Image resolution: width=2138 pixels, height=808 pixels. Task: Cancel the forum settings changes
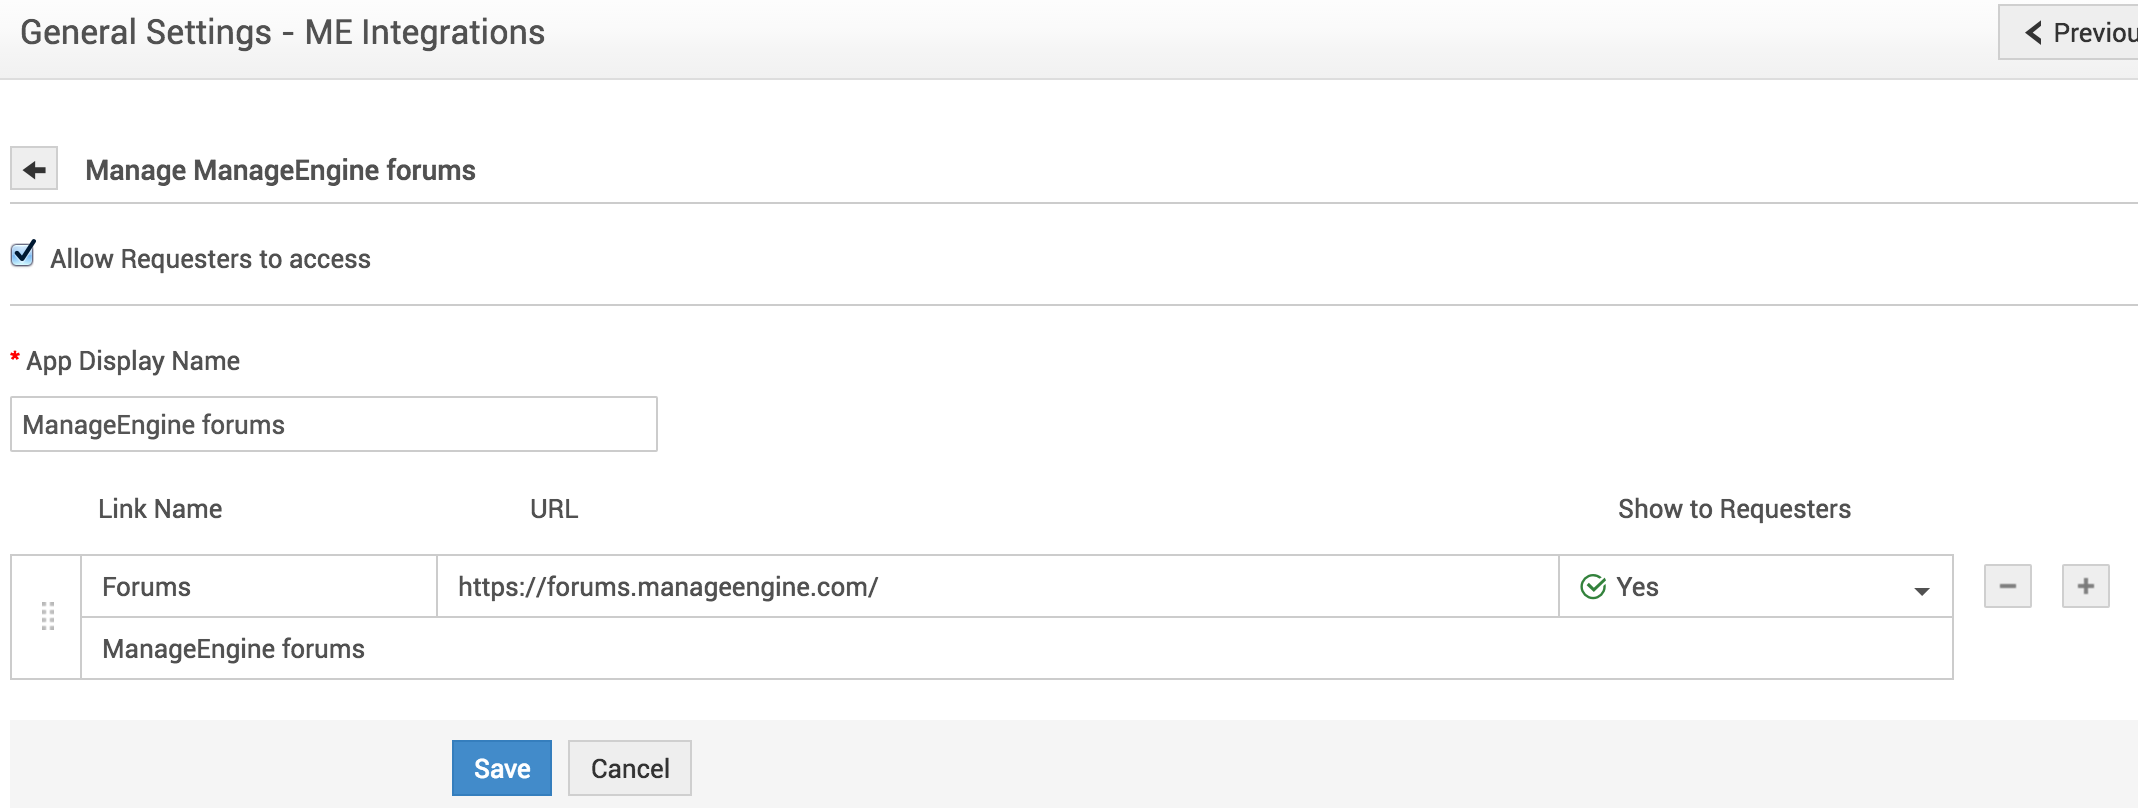629,768
